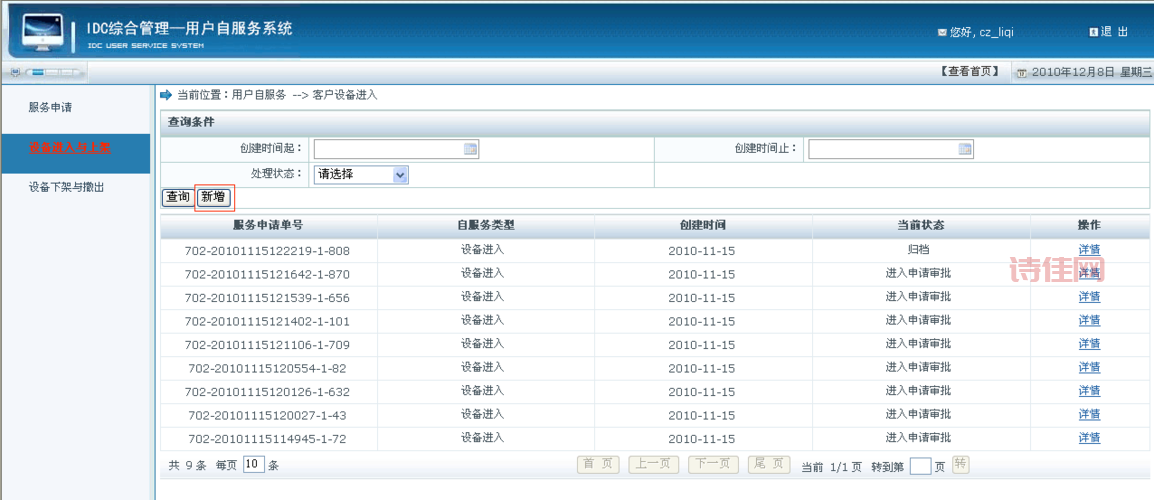Open 详情 for order ending 1-709
The height and width of the screenshot is (500, 1154).
pos(1089,344)
